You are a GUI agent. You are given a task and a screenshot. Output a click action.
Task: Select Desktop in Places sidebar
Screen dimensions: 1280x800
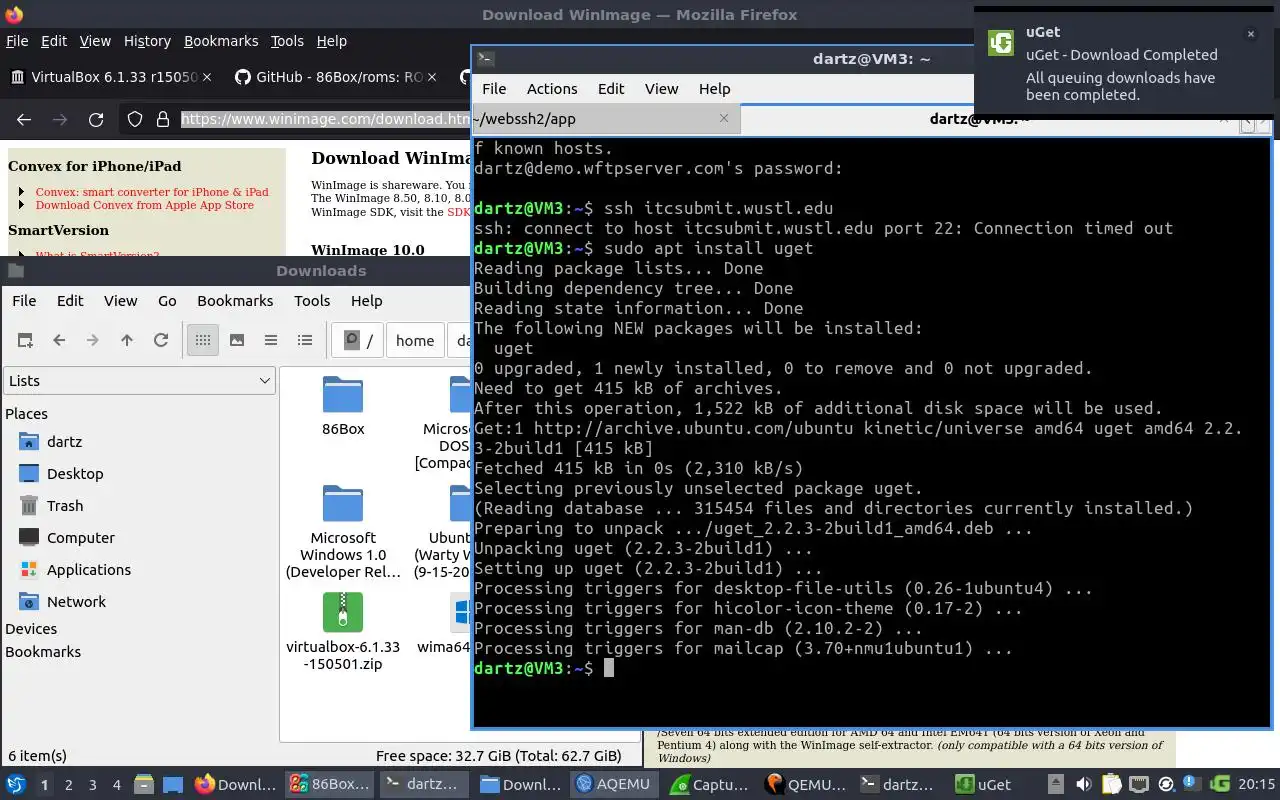coord(75,473)
